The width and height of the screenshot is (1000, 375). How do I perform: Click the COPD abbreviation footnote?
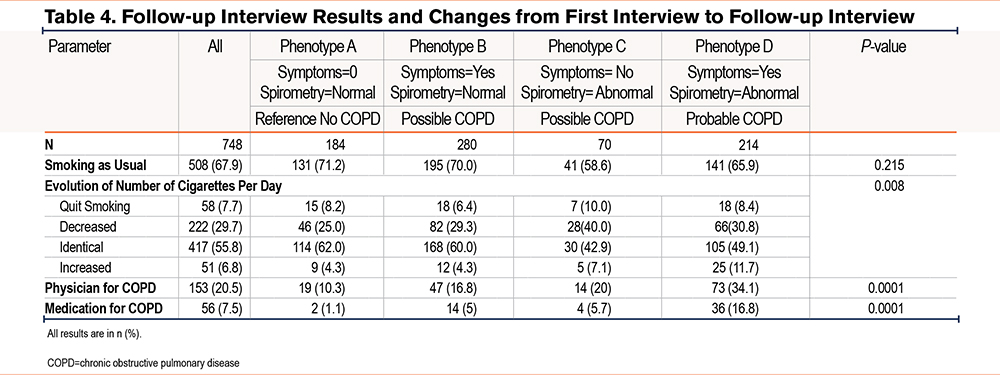(x=143, y=363)
